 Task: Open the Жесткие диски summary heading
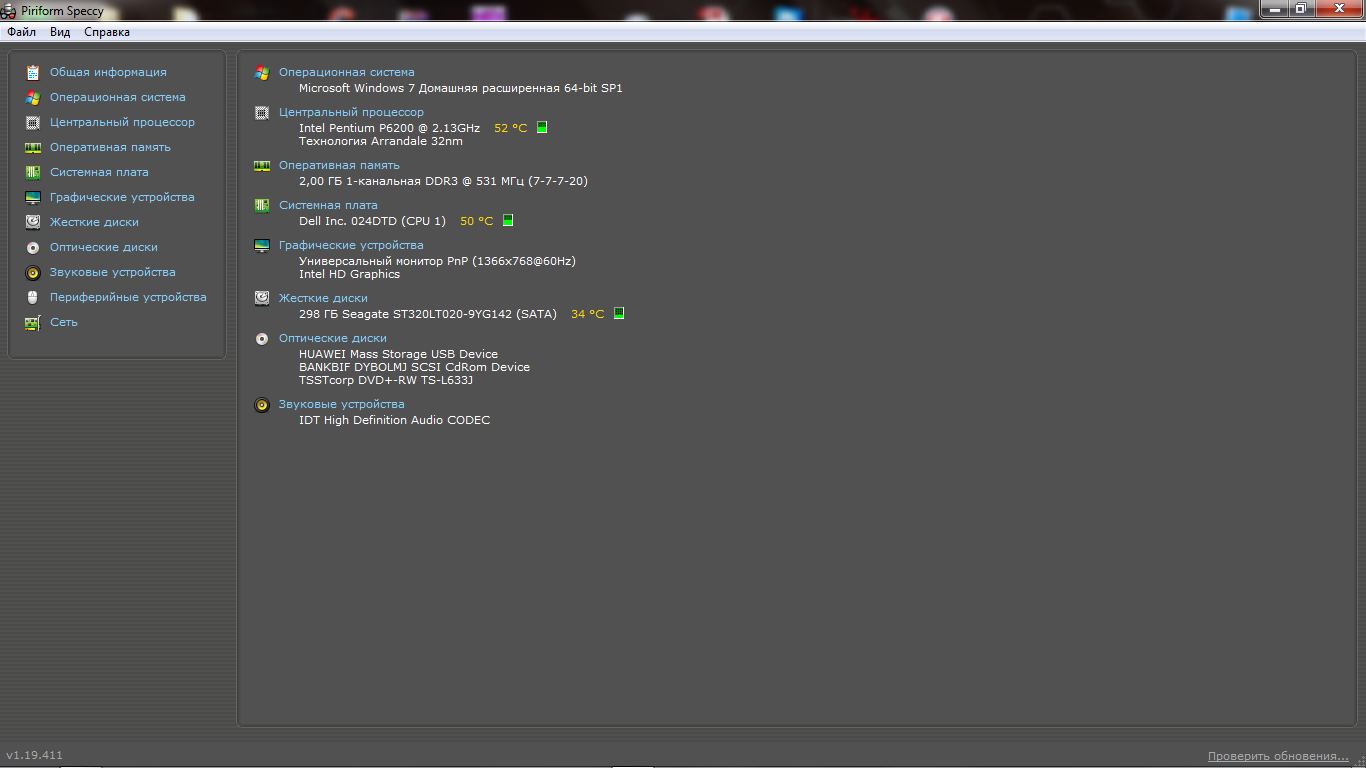click(323, 298)
